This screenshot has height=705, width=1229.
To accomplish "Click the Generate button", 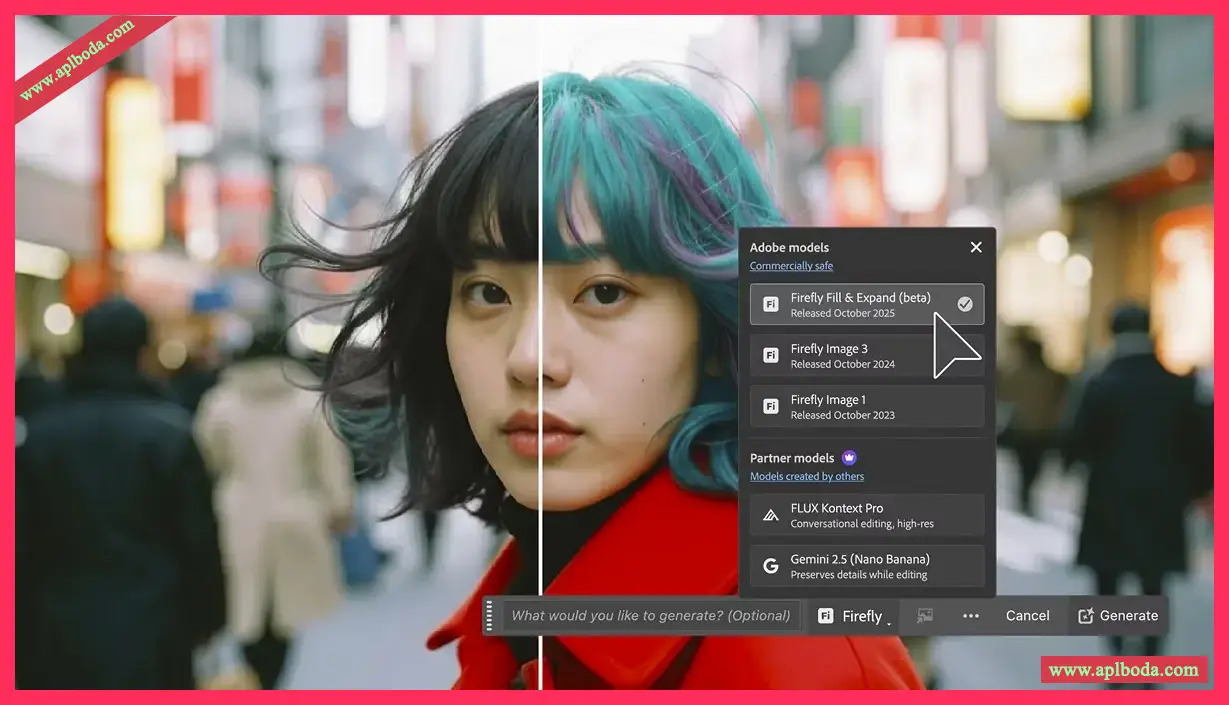I will [1118, 616].
